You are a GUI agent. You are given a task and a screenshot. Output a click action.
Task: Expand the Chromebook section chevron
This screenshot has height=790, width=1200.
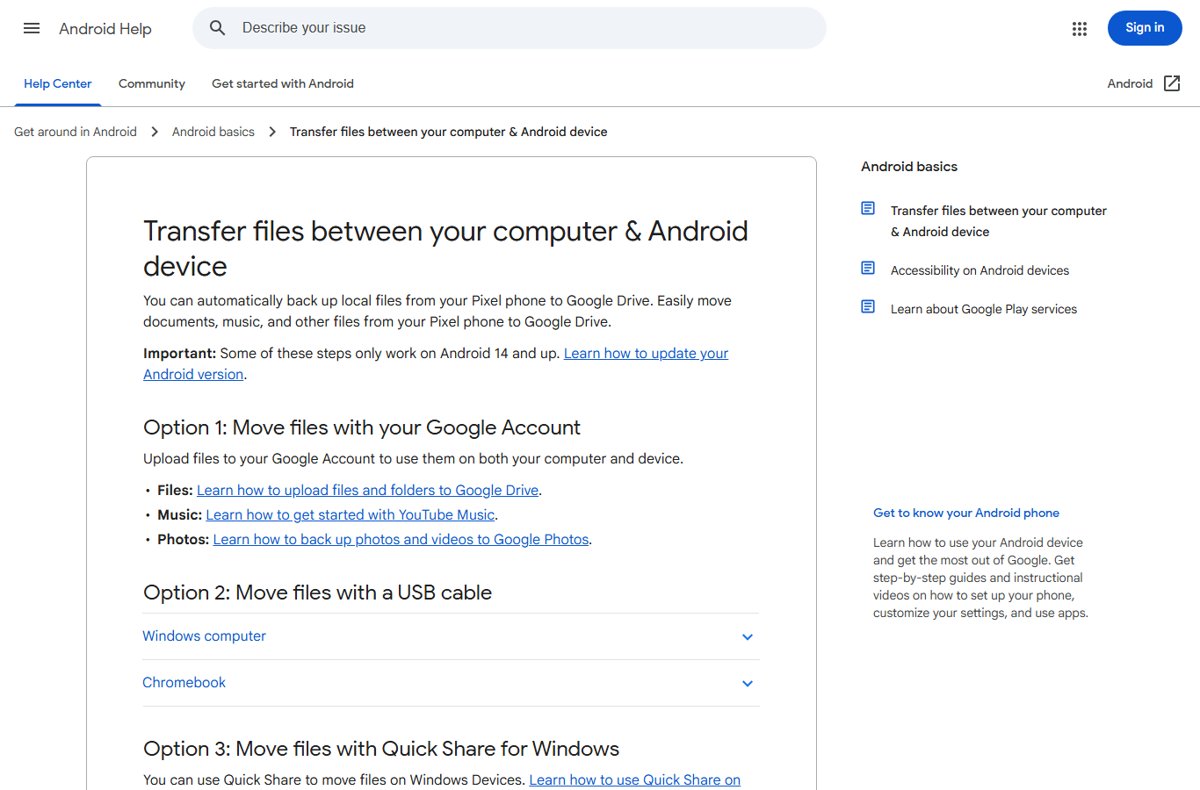click(x=747, y=684)
